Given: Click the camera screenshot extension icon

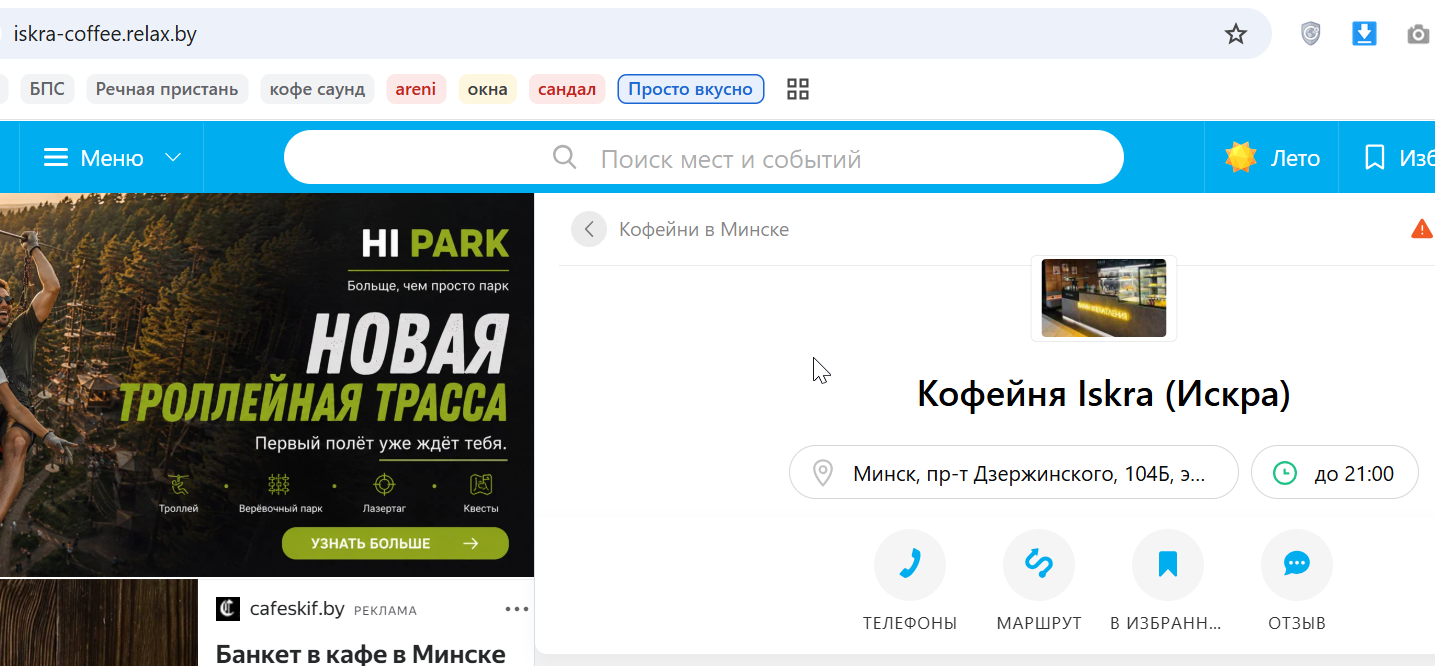Looking at the screenshot, I should pyautogui.click(x=1418, y=35).
